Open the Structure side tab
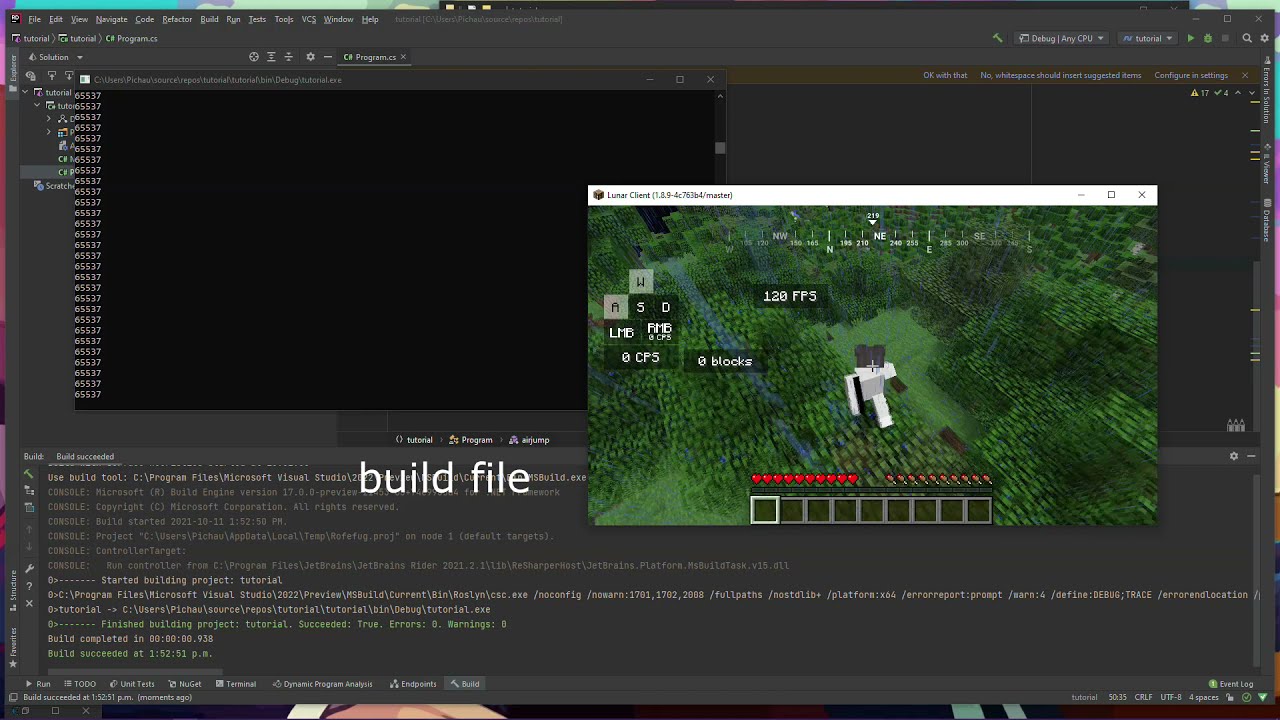Screen dimensions: 1280x720 click(x=13, y=589)
